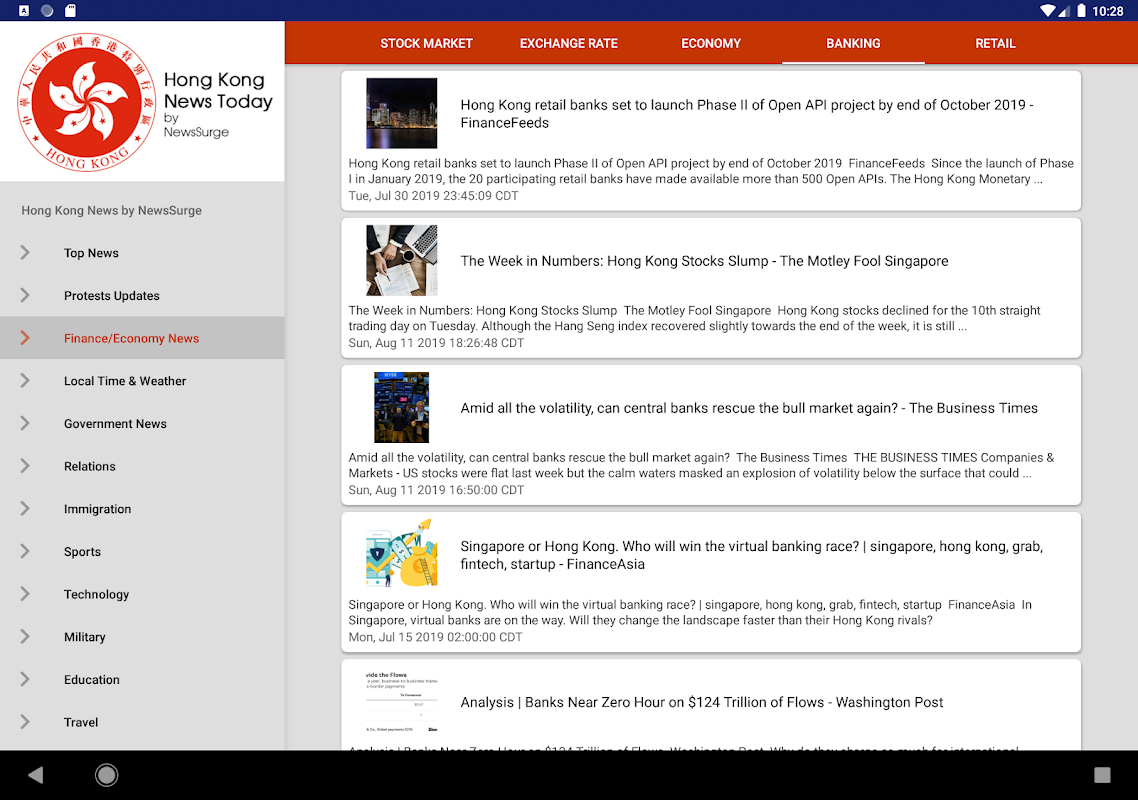The image size is (1138, 800).
Task: Tap the circular sync notification icon
Action: 47,10
